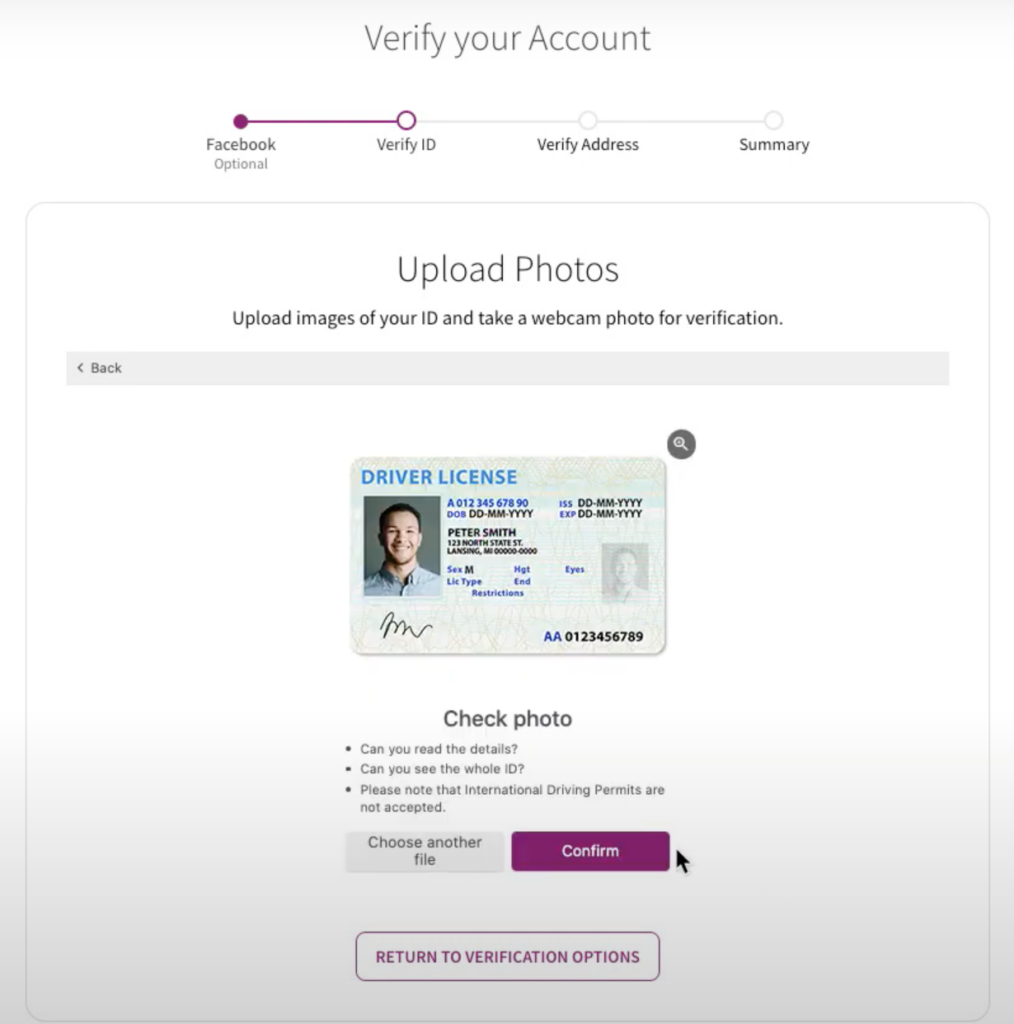
Task: Select the Verify ID step circle
Action: 406,120
